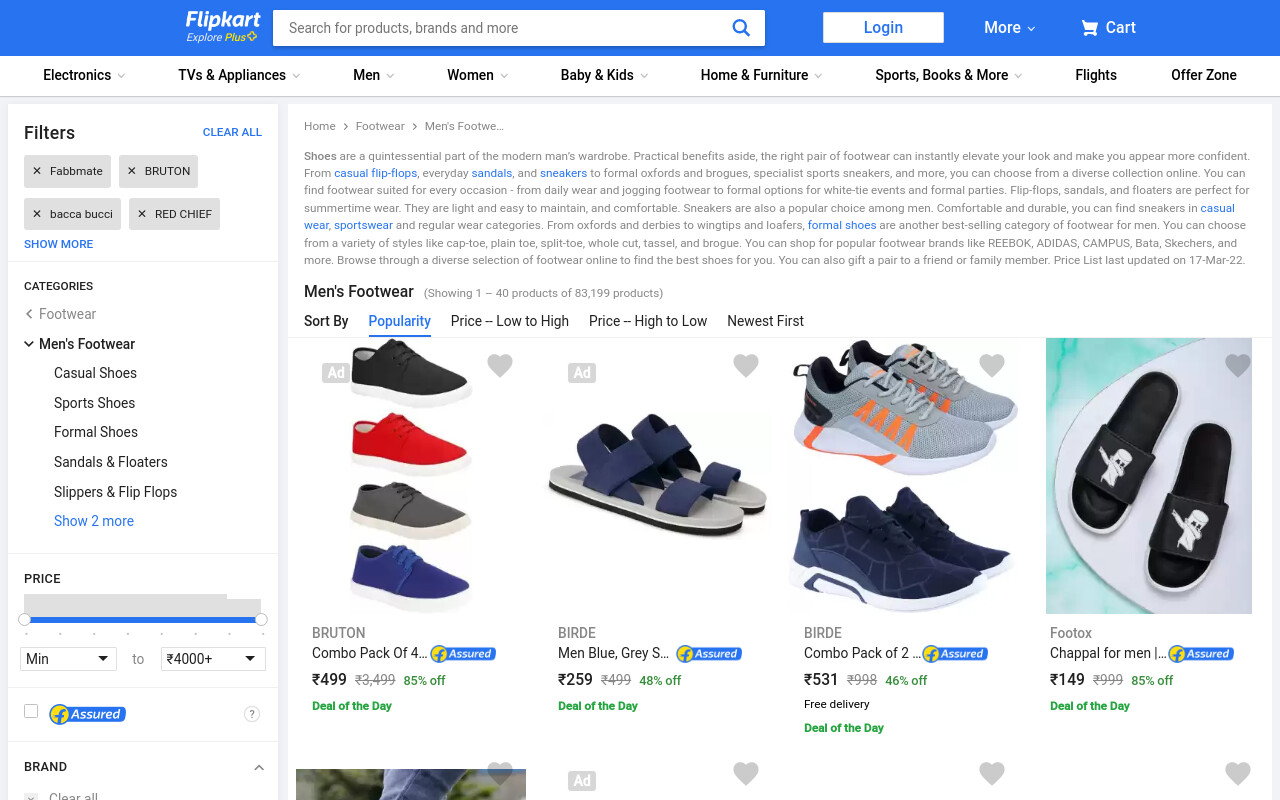Open the Home & Furniture menu
Image resolution: width=1280 pixels, height=800 pixels.
pos(762,75)
